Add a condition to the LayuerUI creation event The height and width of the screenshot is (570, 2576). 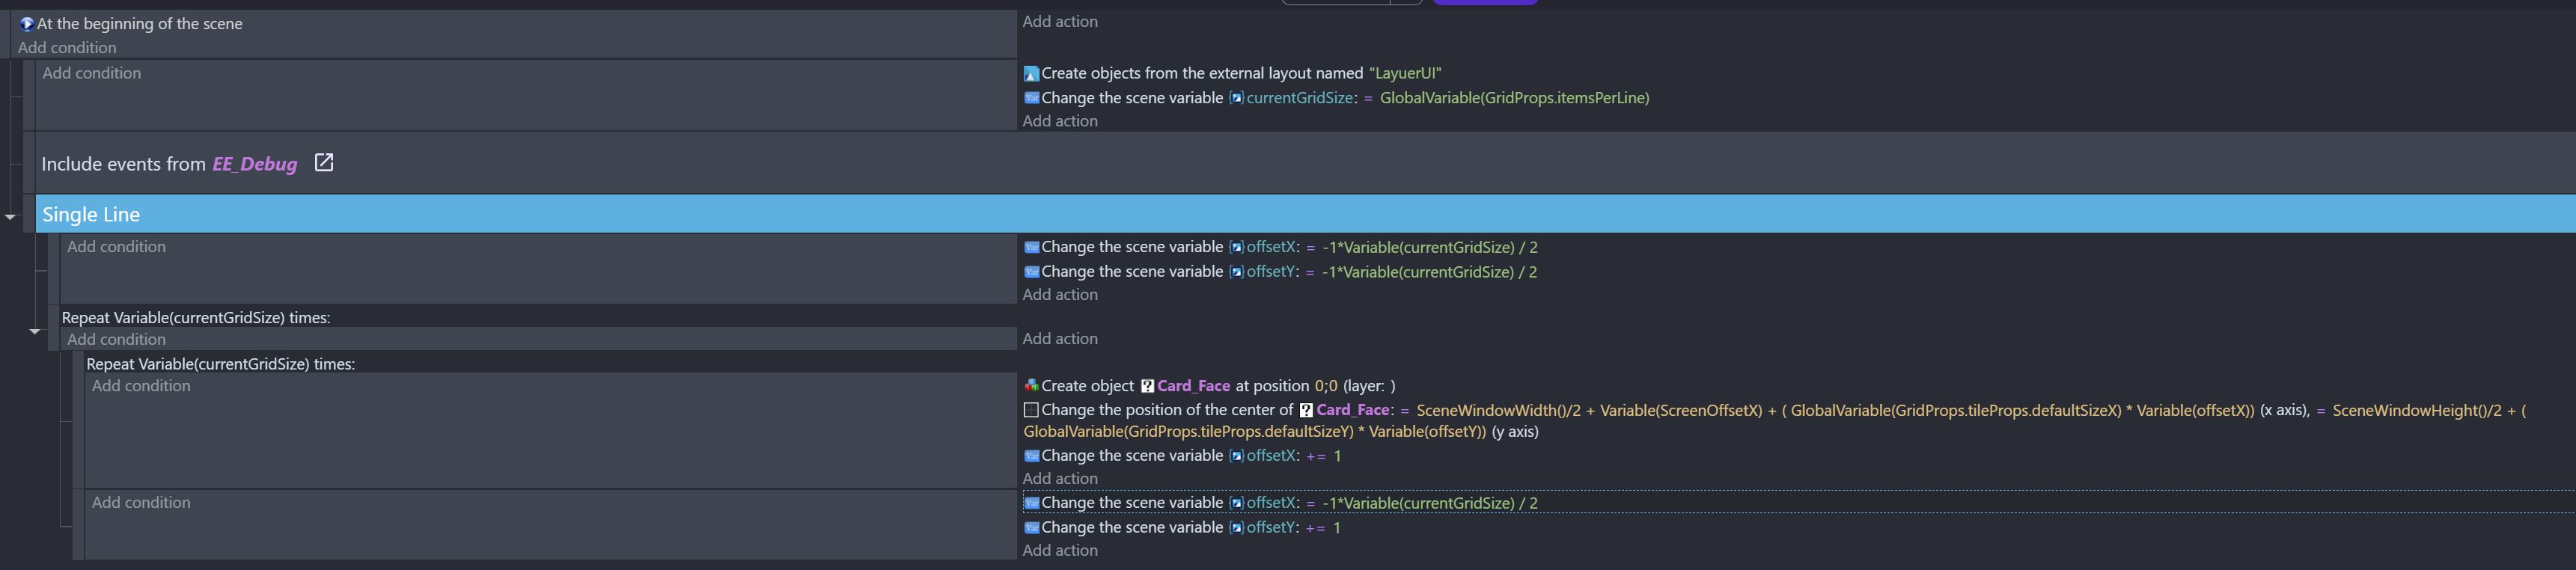pos(91,73)
